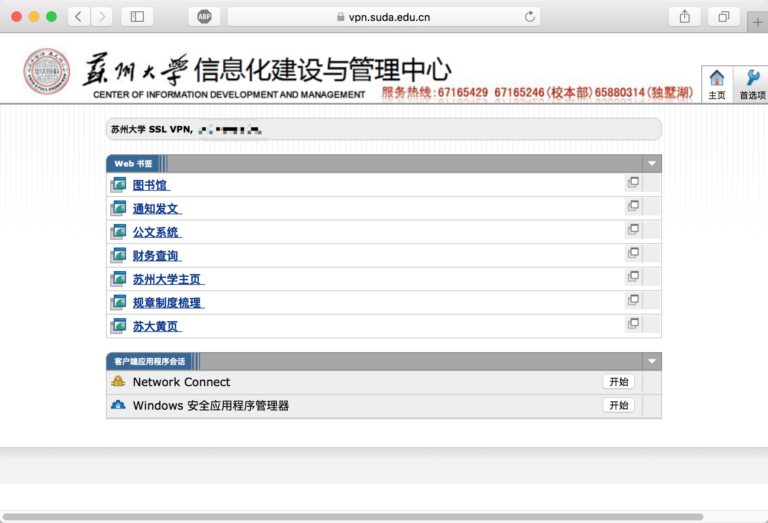The image size is (768, 523).
Task: Start Network Connect with 开始 button
Action: pos(619,381)
